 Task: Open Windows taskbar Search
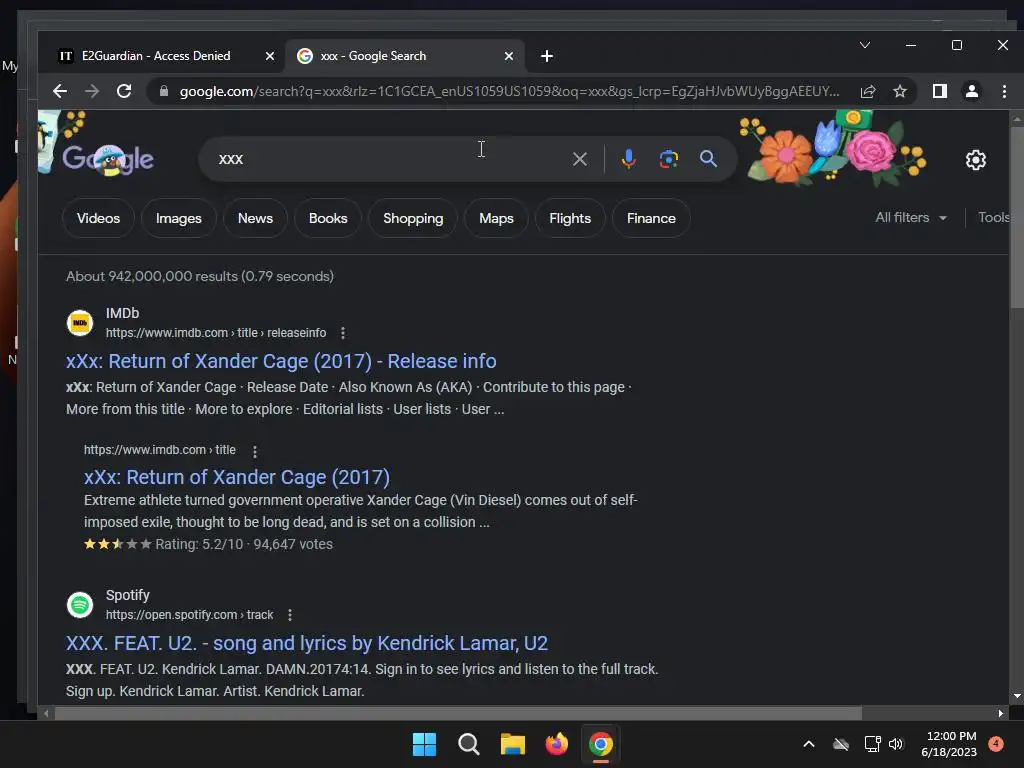(x=468, y=744)
